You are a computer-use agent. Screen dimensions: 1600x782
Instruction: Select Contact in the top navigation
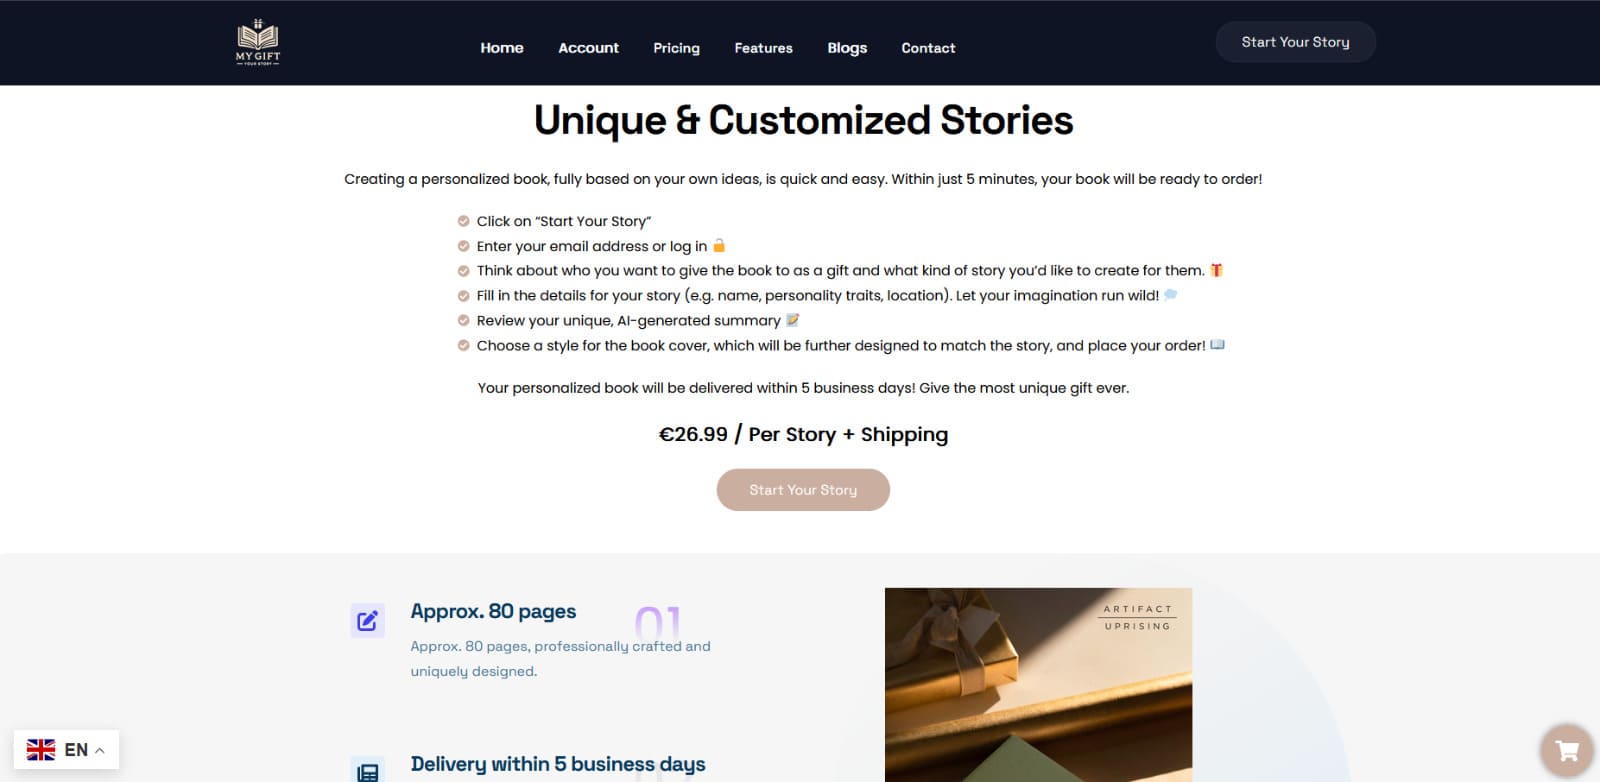click(928, 48)
